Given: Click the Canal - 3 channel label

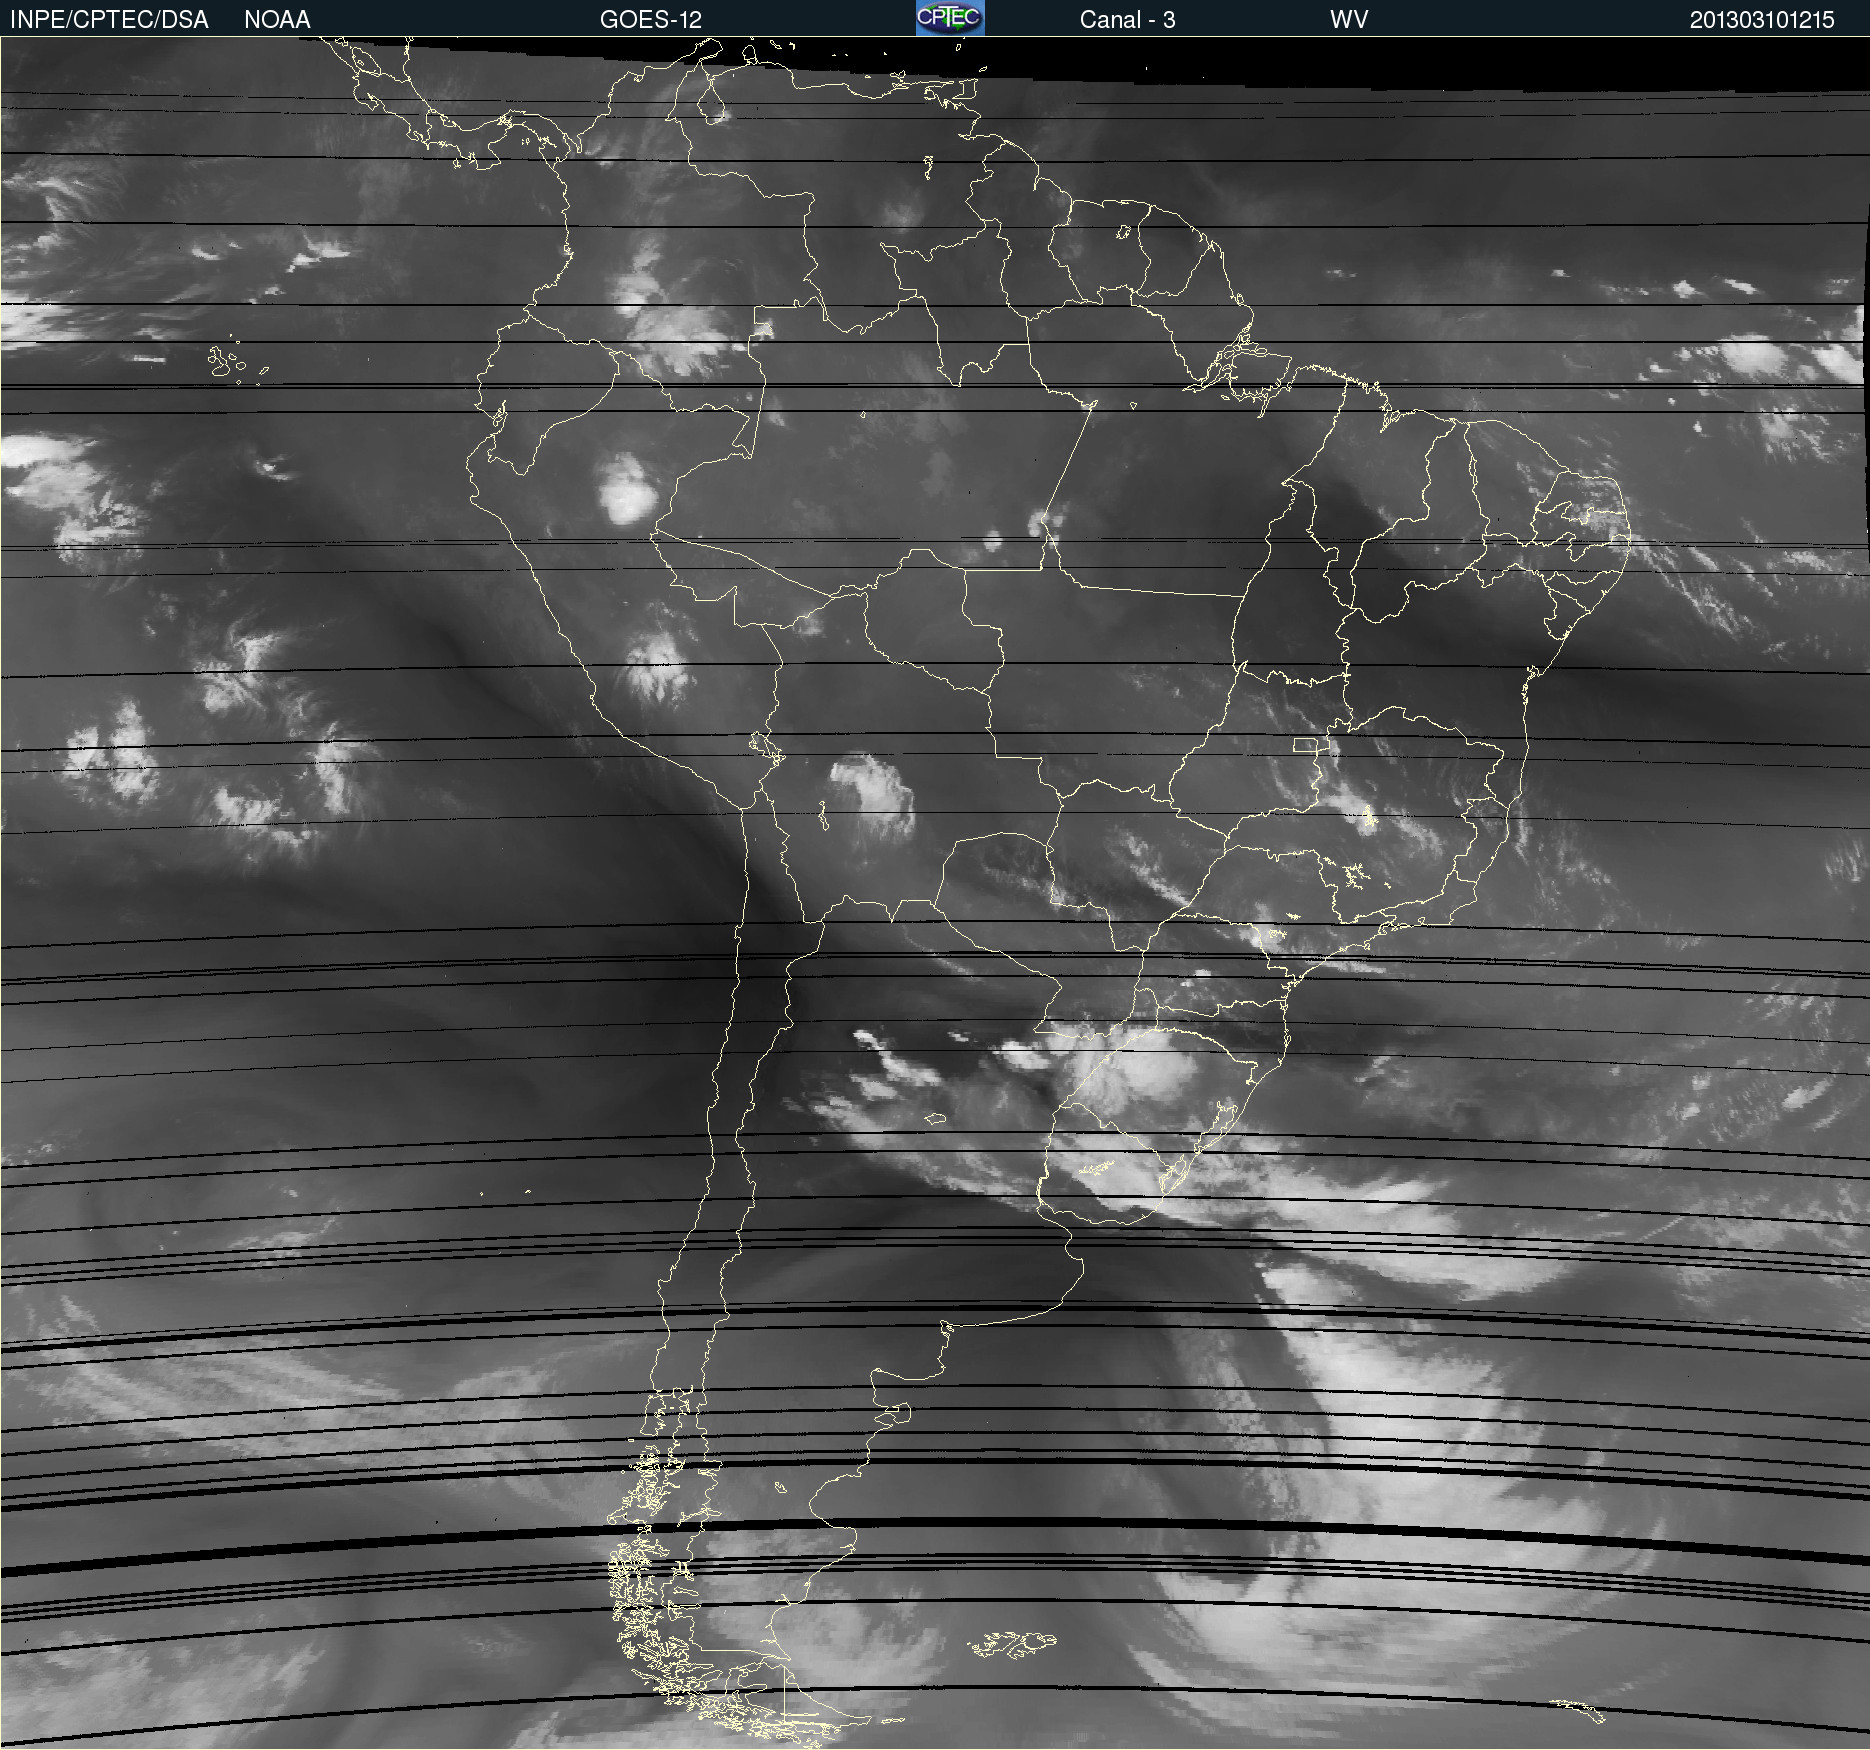Looking at the screenshot, I should 1127,20.
